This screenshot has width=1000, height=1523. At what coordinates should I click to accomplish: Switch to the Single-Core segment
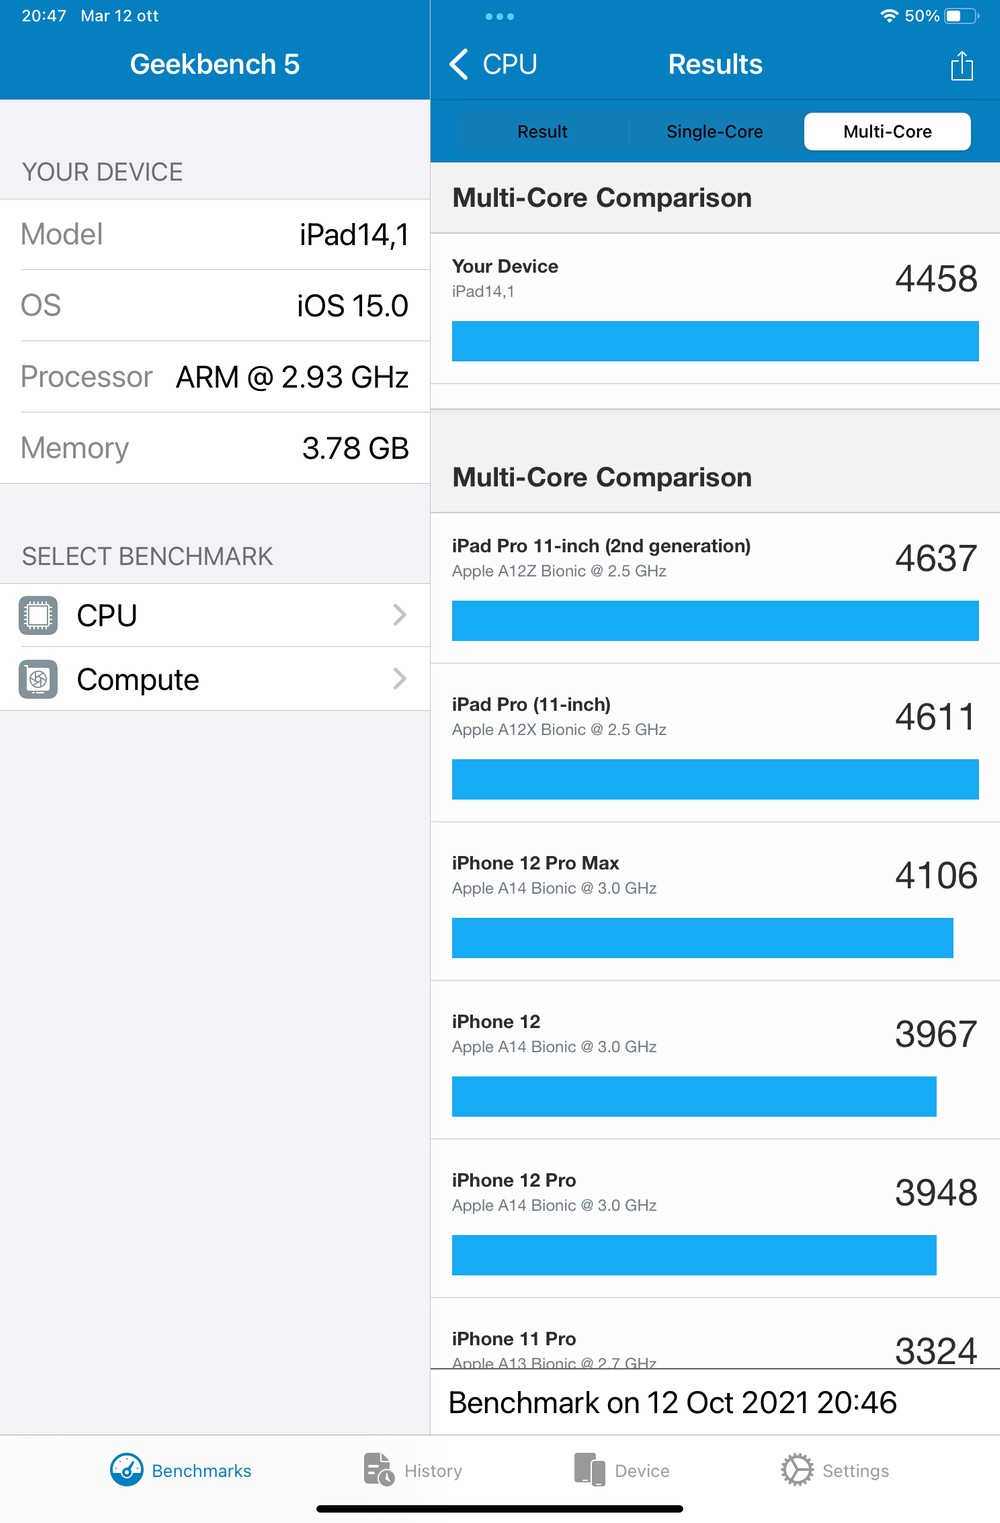714,131
